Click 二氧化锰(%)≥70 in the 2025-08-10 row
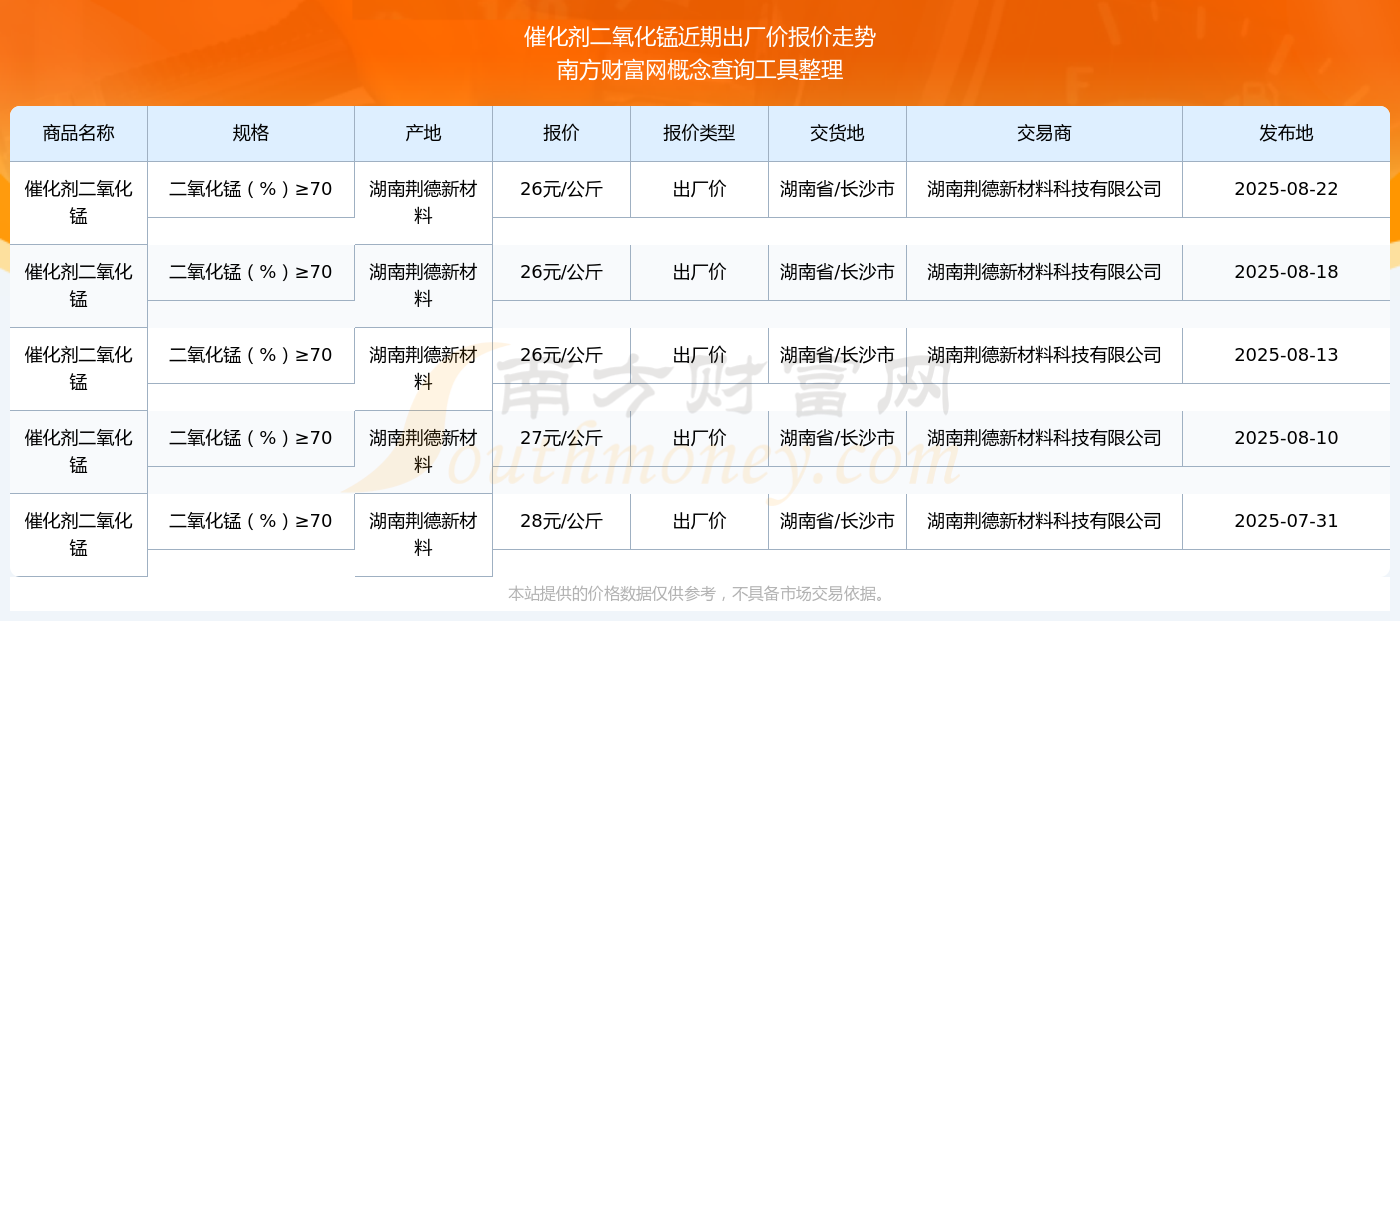 pyautogui.click(x=251, y=438)
